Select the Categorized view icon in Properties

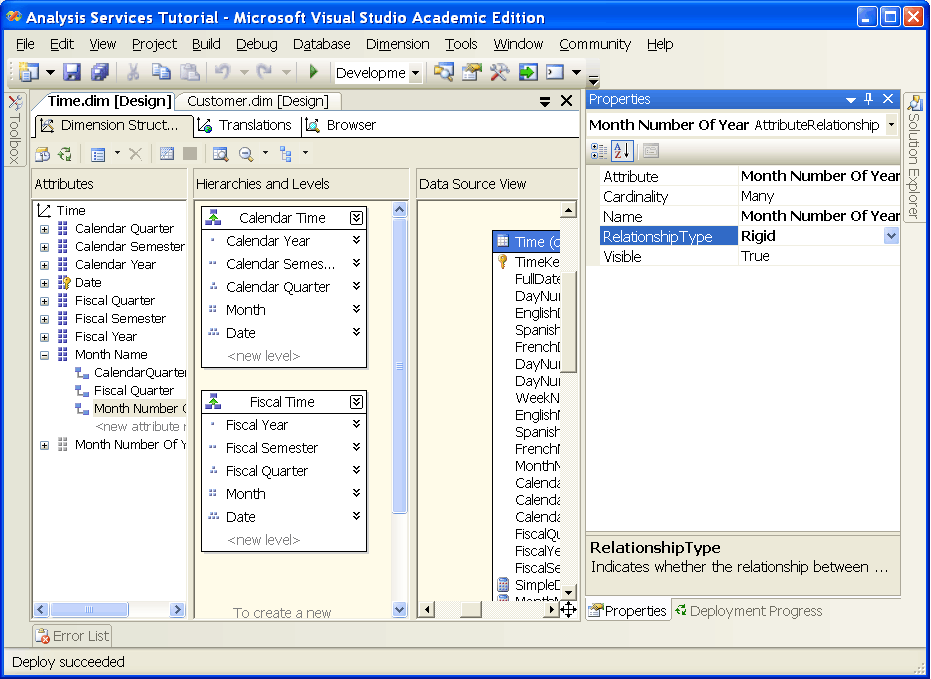pyautogui.click(x=598, y=150)
